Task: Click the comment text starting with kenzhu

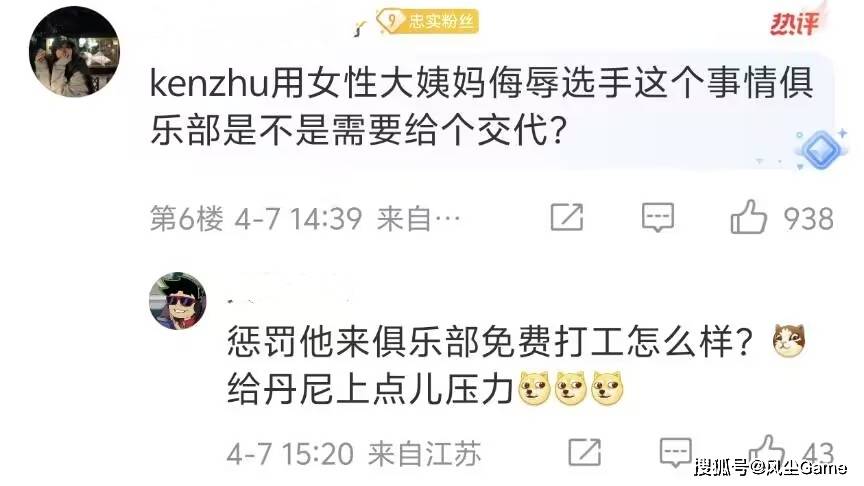Action: click(x=482, y=107)
